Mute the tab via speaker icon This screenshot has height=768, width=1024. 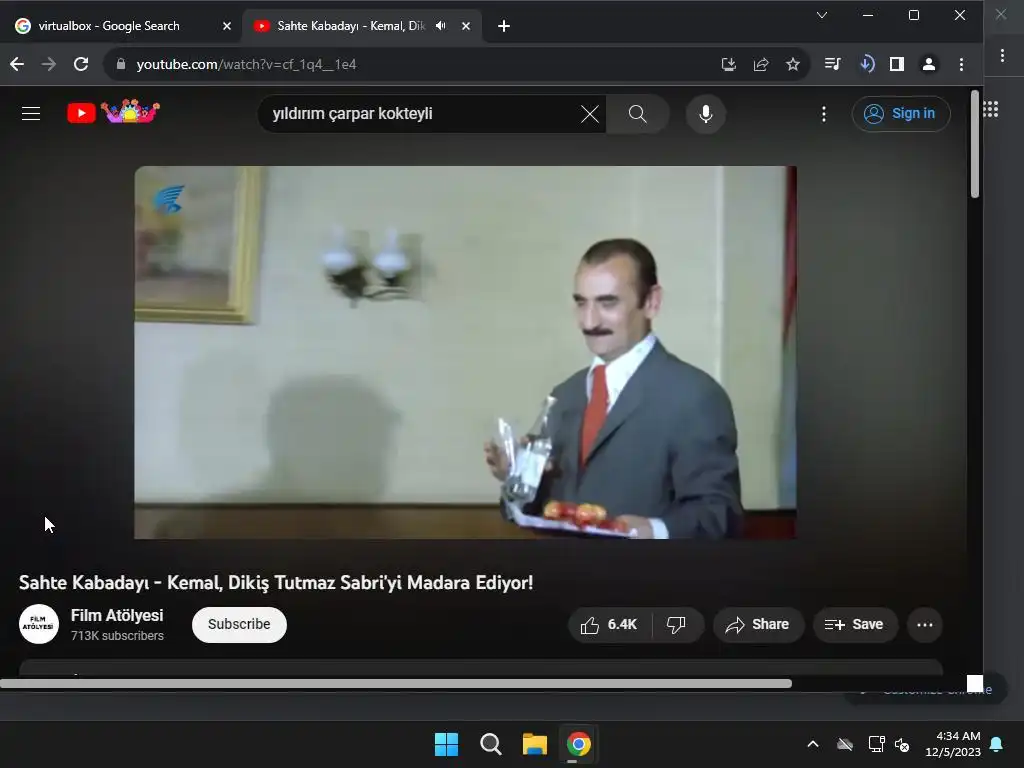coord(441,26)
